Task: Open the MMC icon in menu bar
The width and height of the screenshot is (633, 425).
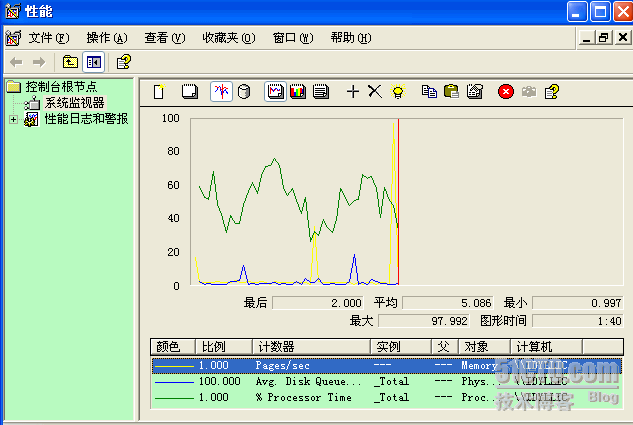Action: point(13,38)
